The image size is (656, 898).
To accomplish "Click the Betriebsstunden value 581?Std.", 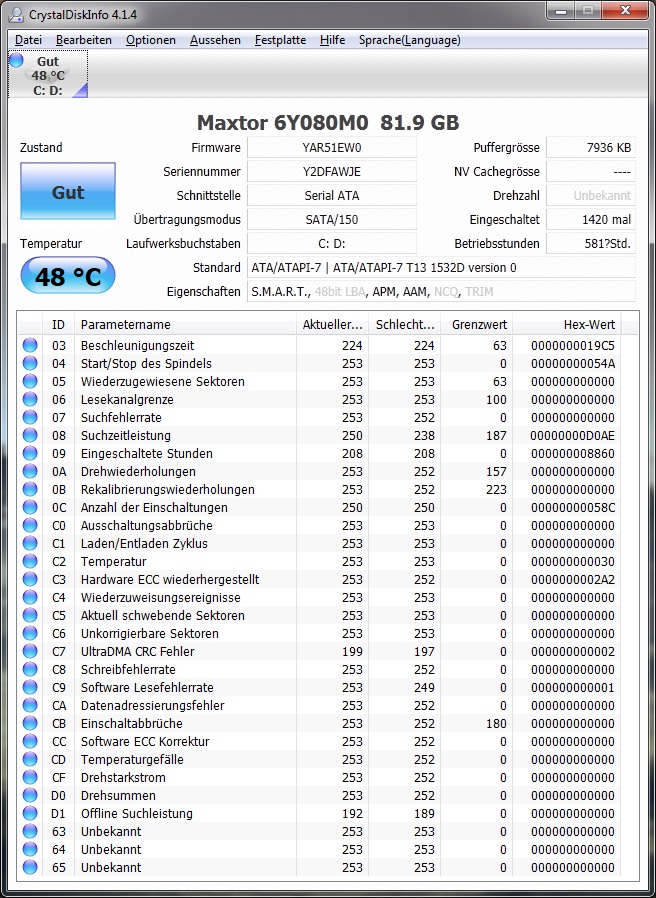I will pos(591,244).
